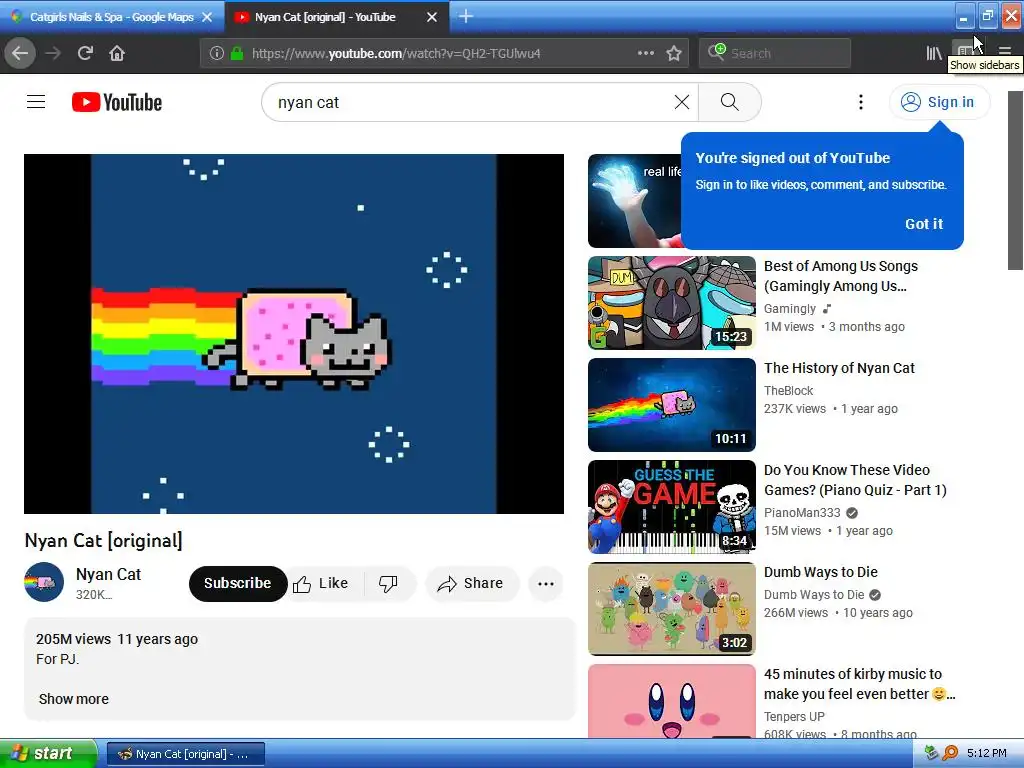Go to YouTube home via logo
The width and height of the screenshot is (1024, 768).
click(117, 102)
